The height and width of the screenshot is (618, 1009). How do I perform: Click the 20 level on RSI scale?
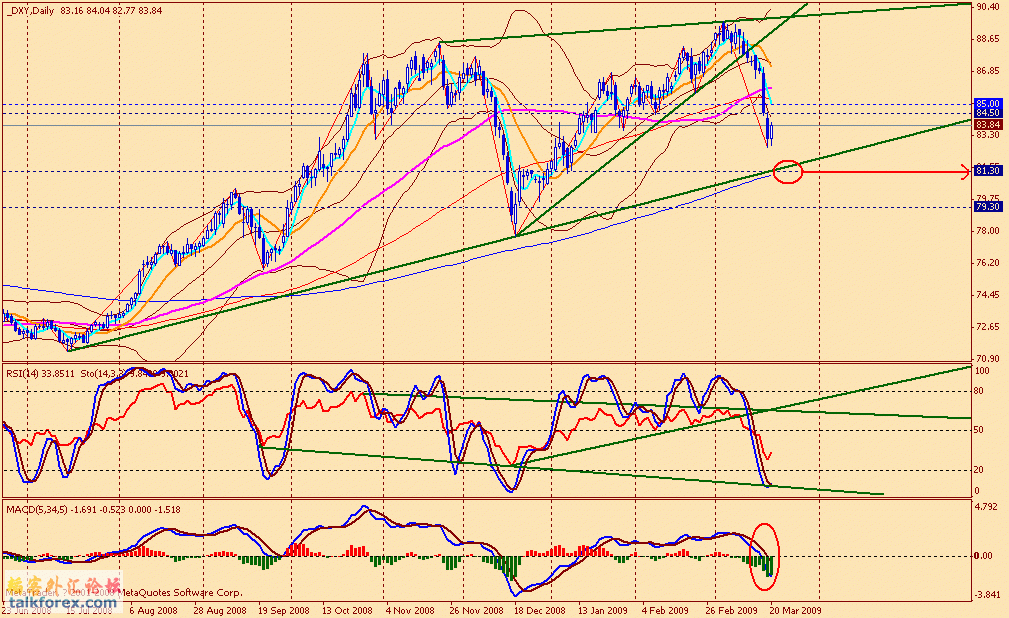(979, 470)
